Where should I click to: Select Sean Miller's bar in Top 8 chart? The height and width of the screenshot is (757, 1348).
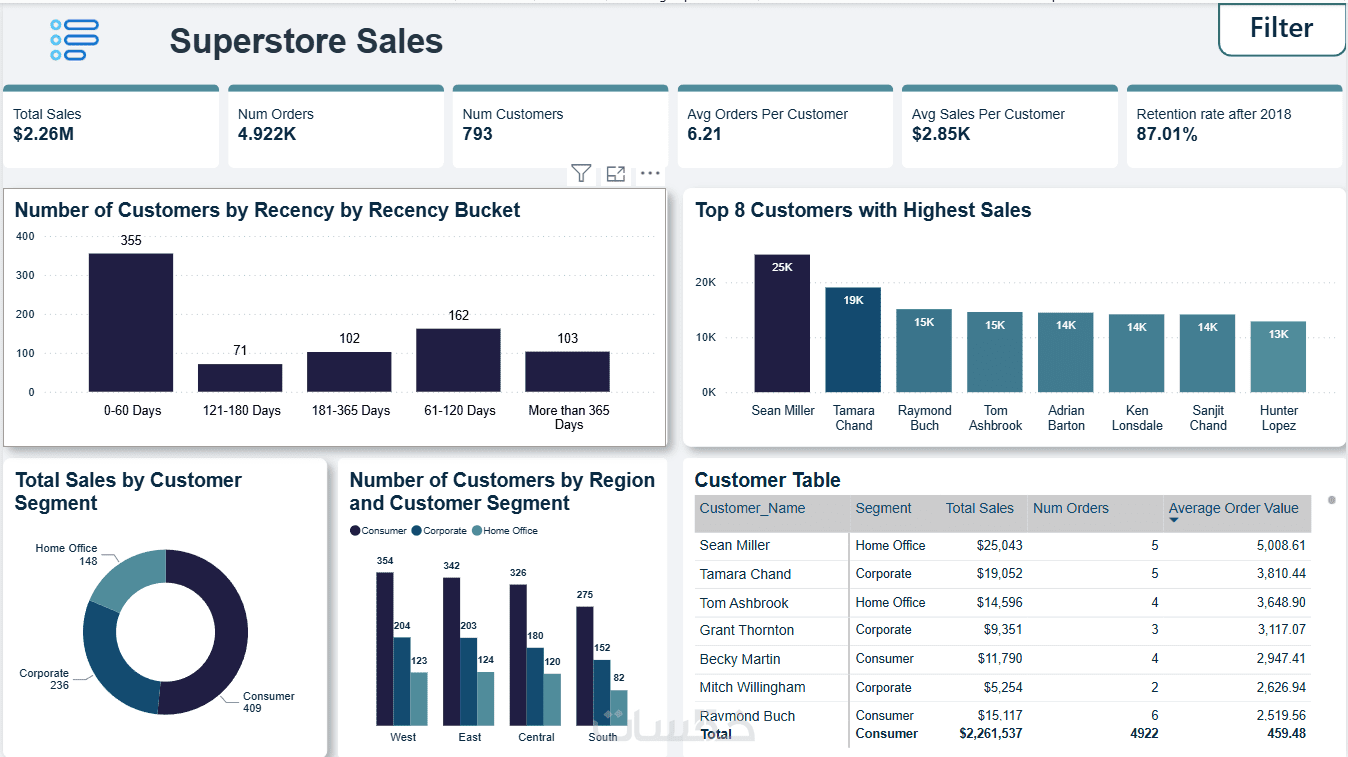tap(782, 323)
